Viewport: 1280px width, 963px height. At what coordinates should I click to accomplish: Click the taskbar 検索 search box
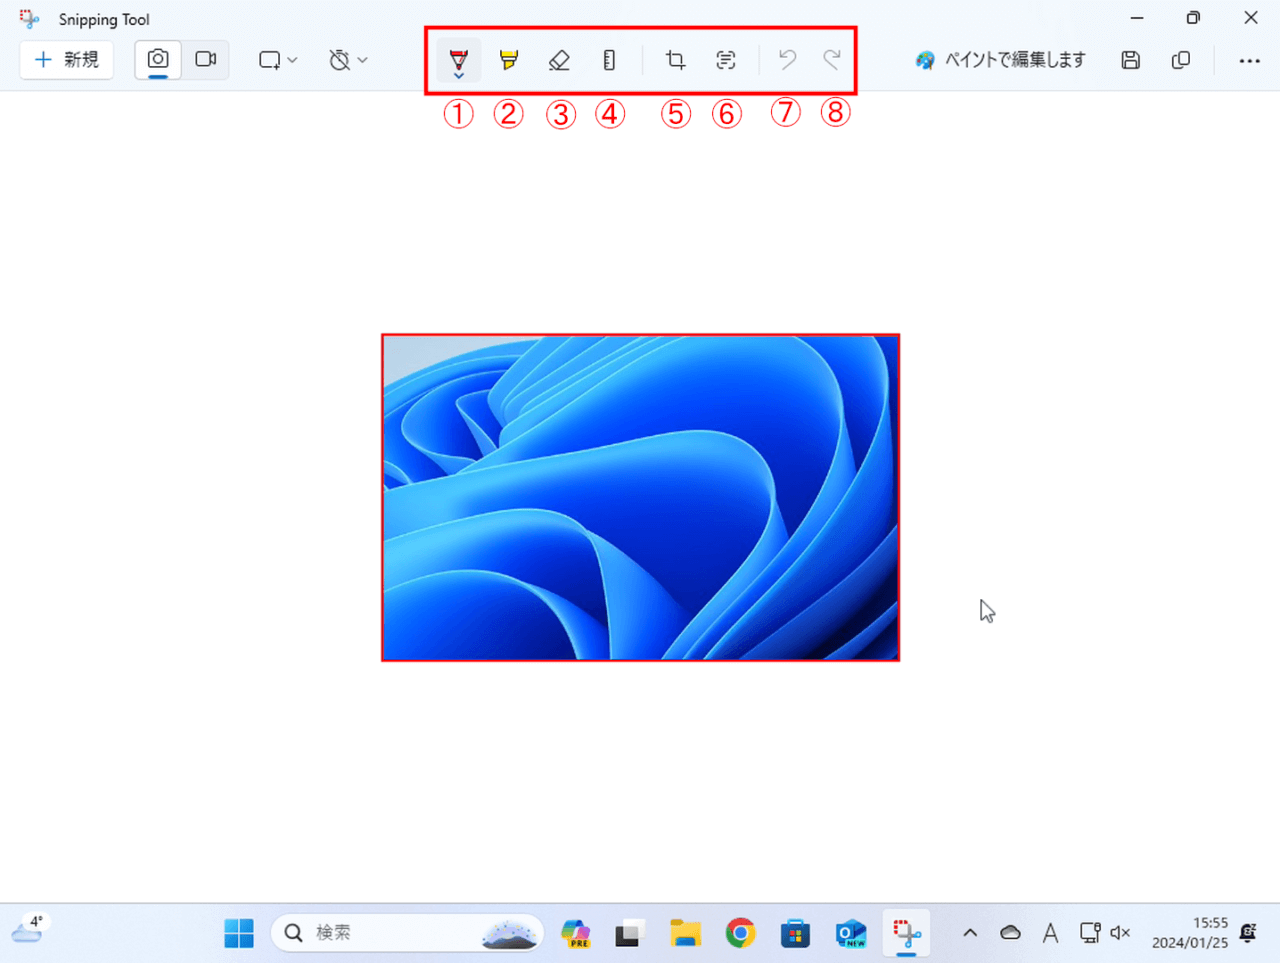(408, 933)
